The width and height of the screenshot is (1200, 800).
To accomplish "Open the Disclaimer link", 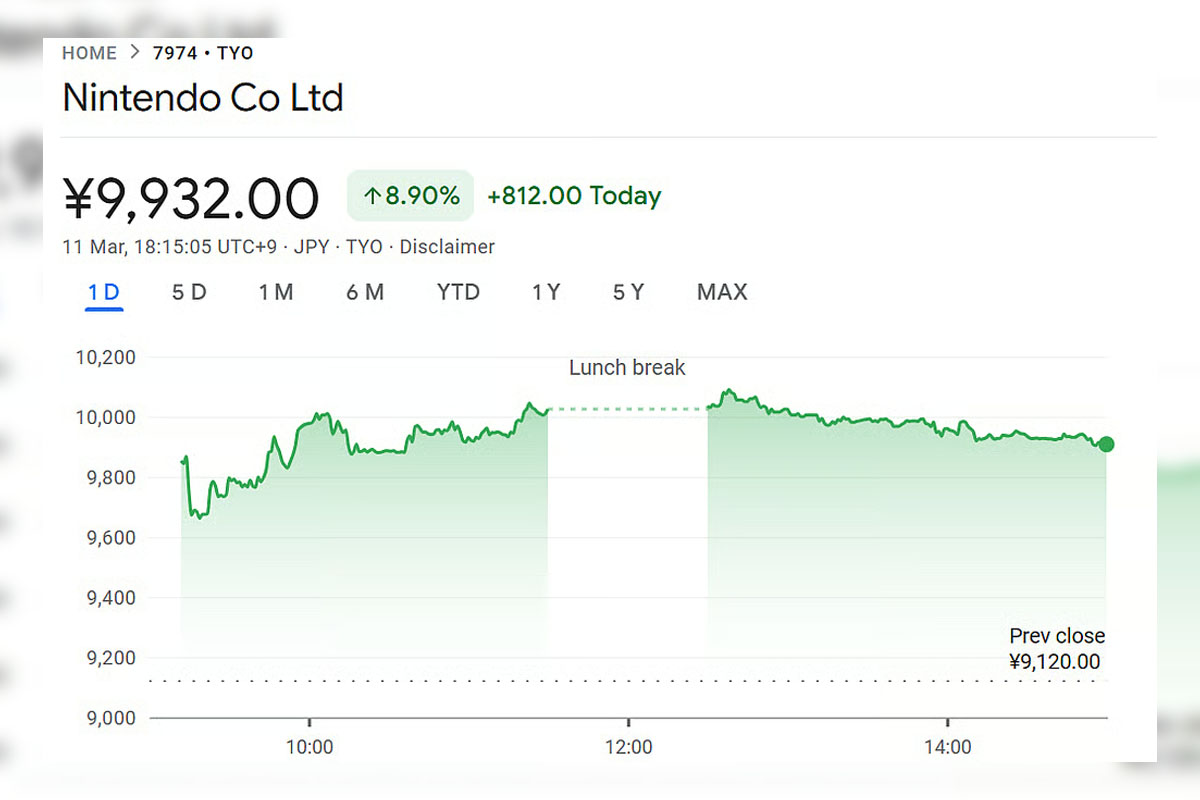I will pyautogui.click(x=447, y=246).
